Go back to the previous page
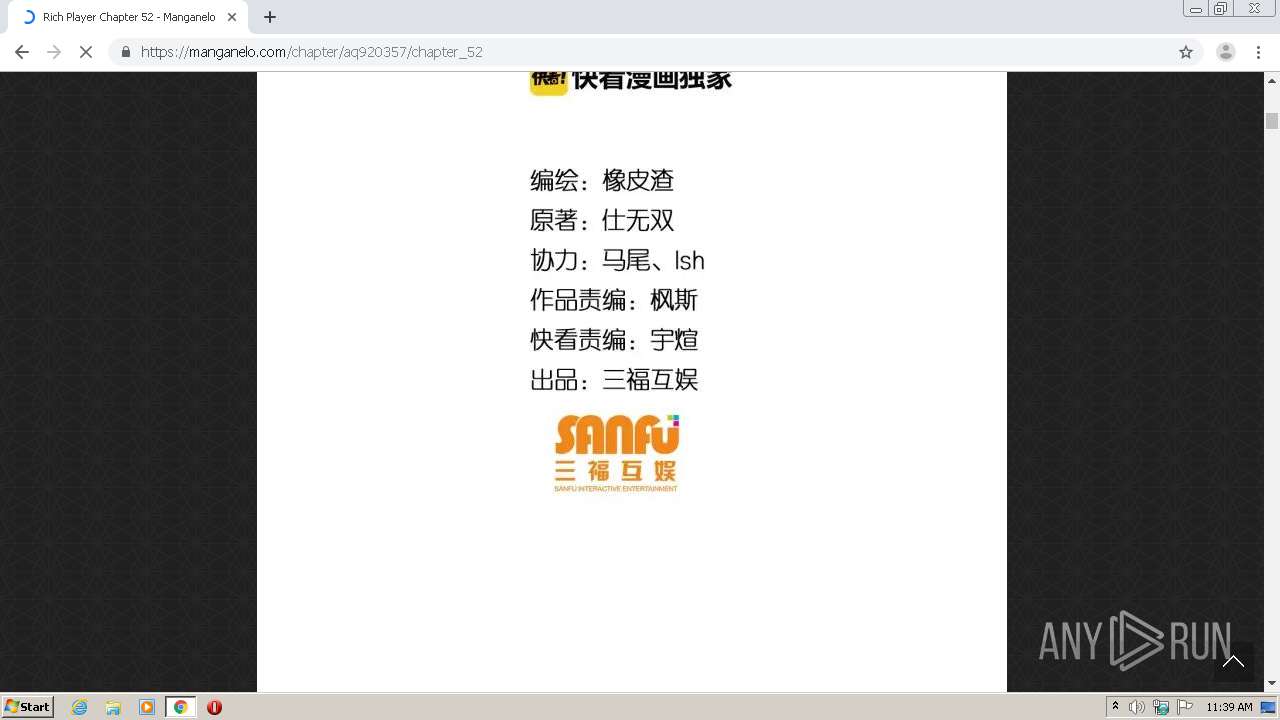The width and height of the screenshot is (1280, 720). coord(22,52)
